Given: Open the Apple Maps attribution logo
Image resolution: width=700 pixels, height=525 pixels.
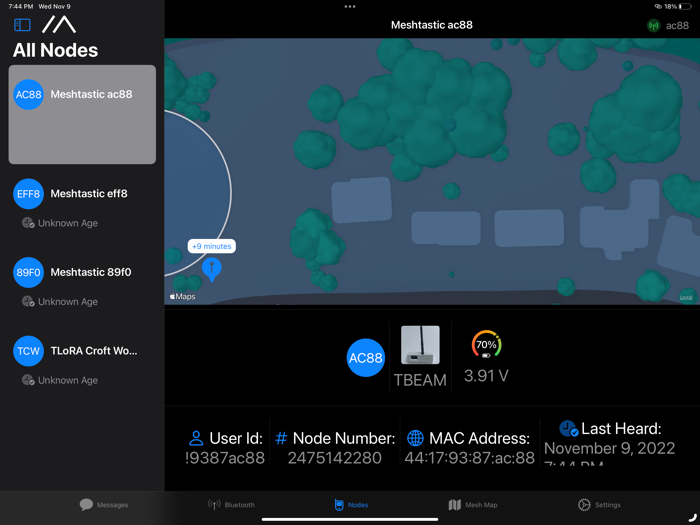Looking at the screenshot, I should point(183,296).
